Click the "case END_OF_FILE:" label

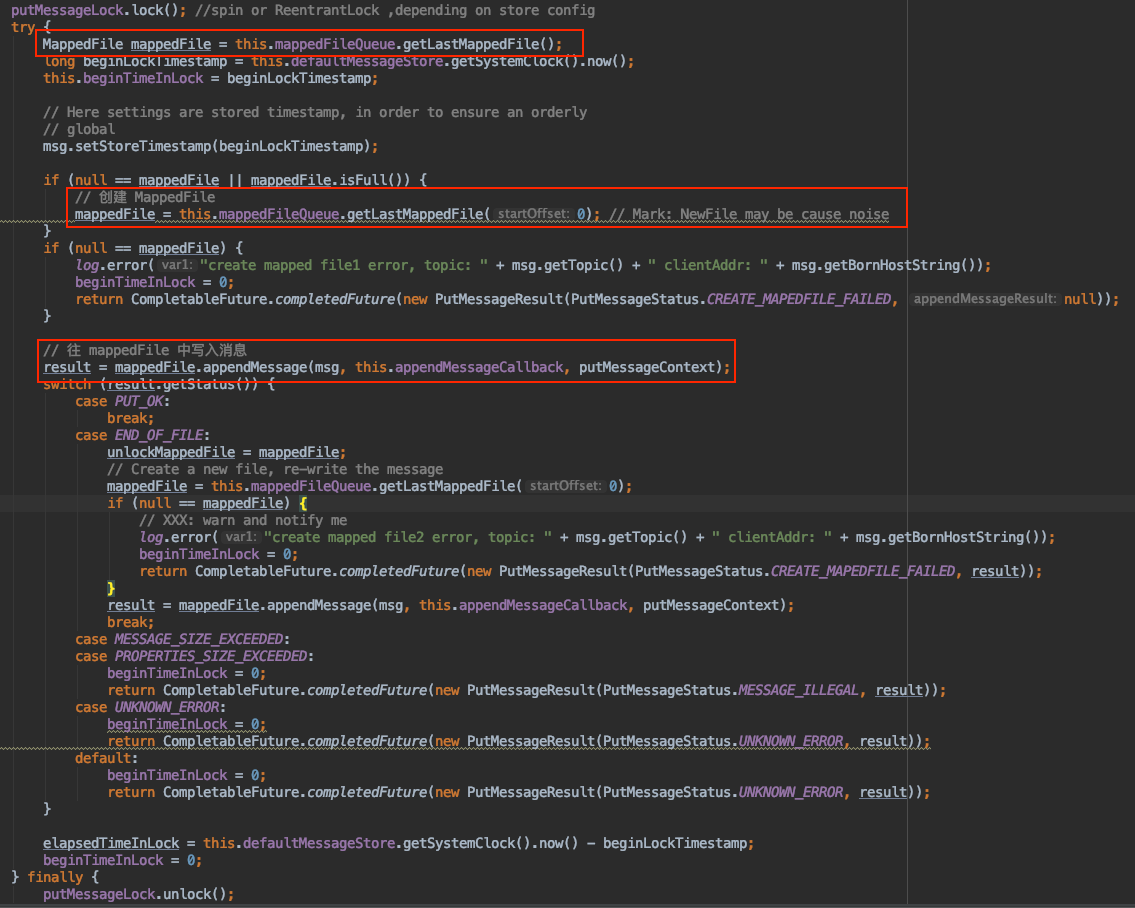[x=142, y=435]
